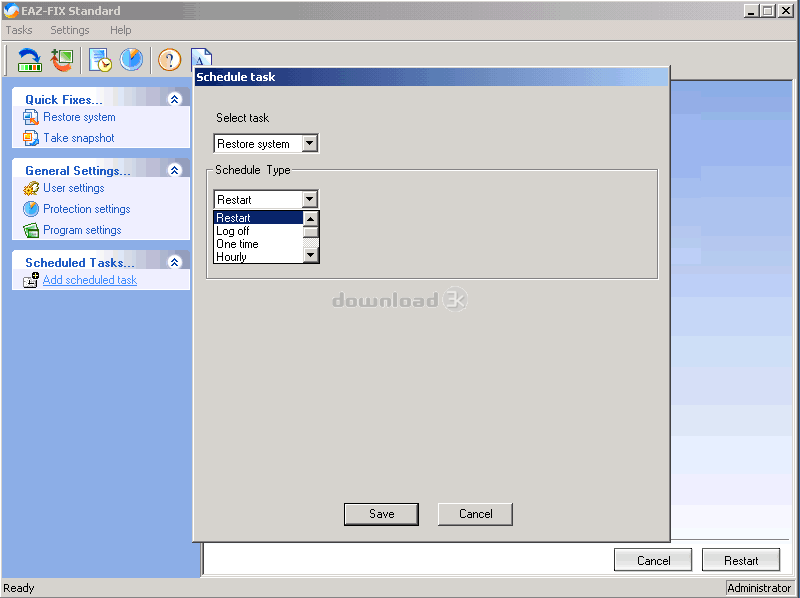Choose Log off from schedule type list
The height and width of the screenshot is (598, 800).
point(233,231)
